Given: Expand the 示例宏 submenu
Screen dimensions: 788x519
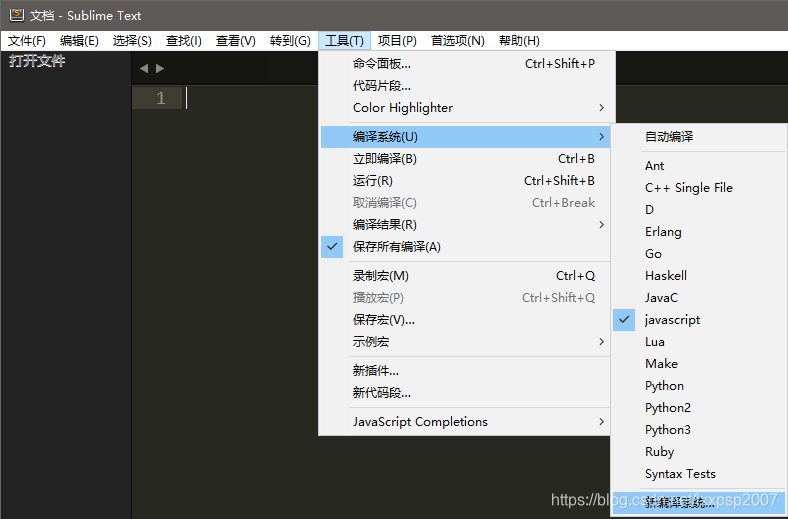Looking at the screenshot, I should (x=465, y=342).
